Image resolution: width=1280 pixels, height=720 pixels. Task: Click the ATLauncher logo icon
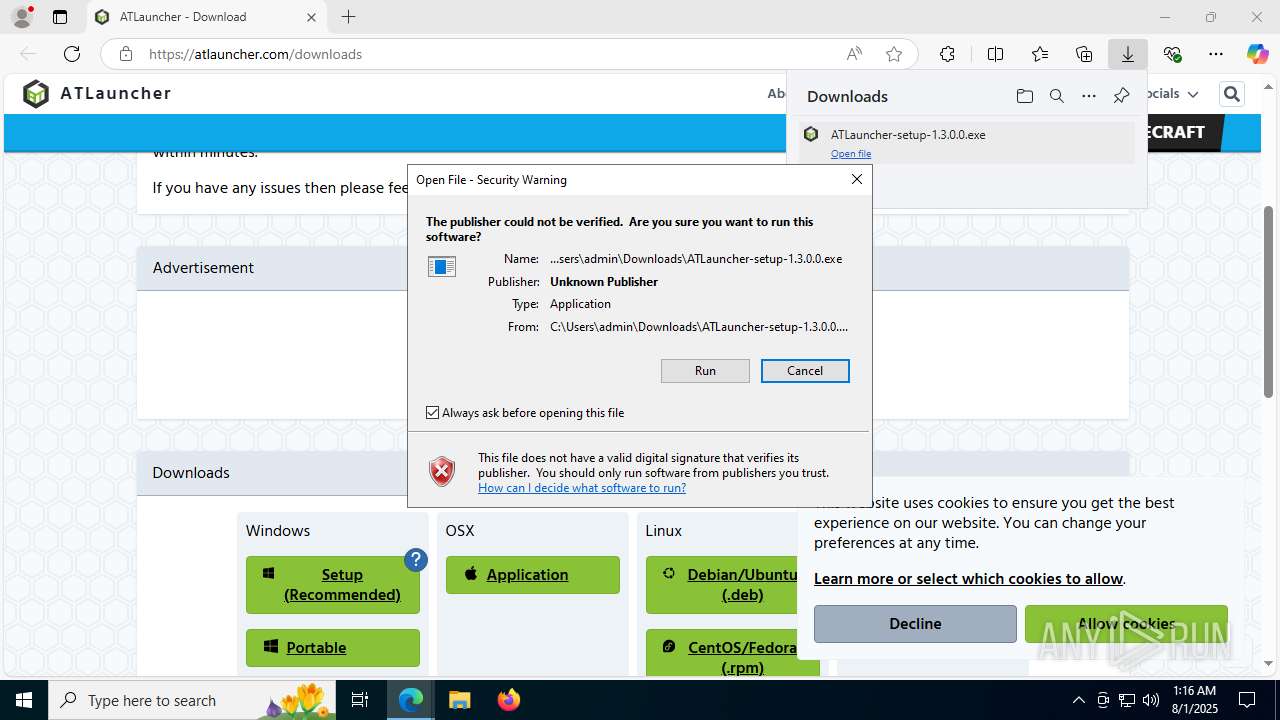[36, 94]
